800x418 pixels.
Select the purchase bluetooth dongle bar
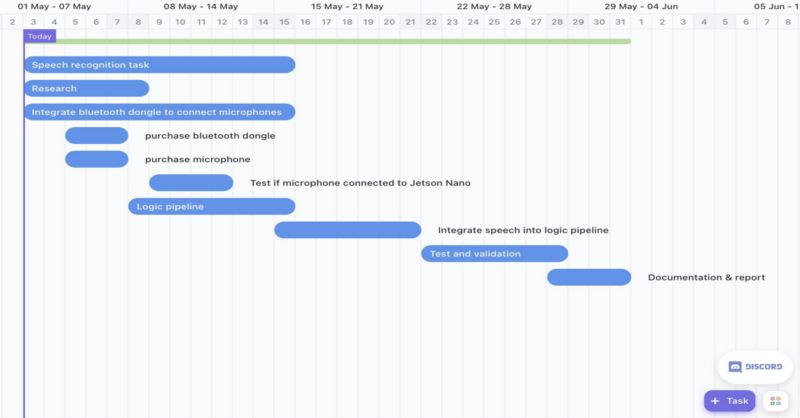coord(96,136)
